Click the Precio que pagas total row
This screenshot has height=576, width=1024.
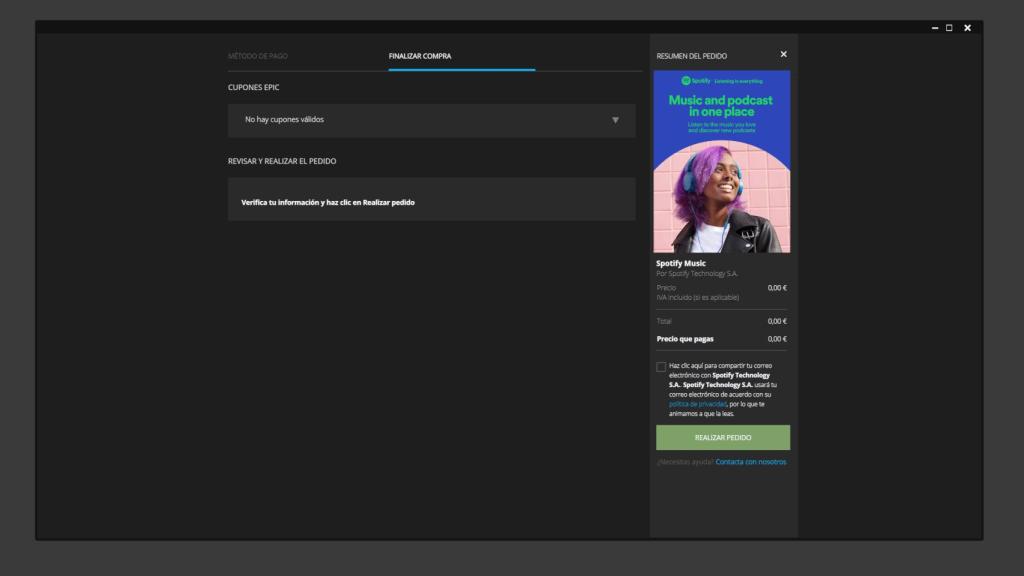point(722,338)
